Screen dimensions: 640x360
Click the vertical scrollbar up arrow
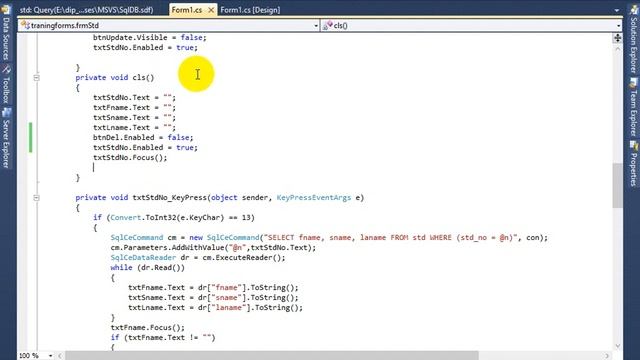618,49
